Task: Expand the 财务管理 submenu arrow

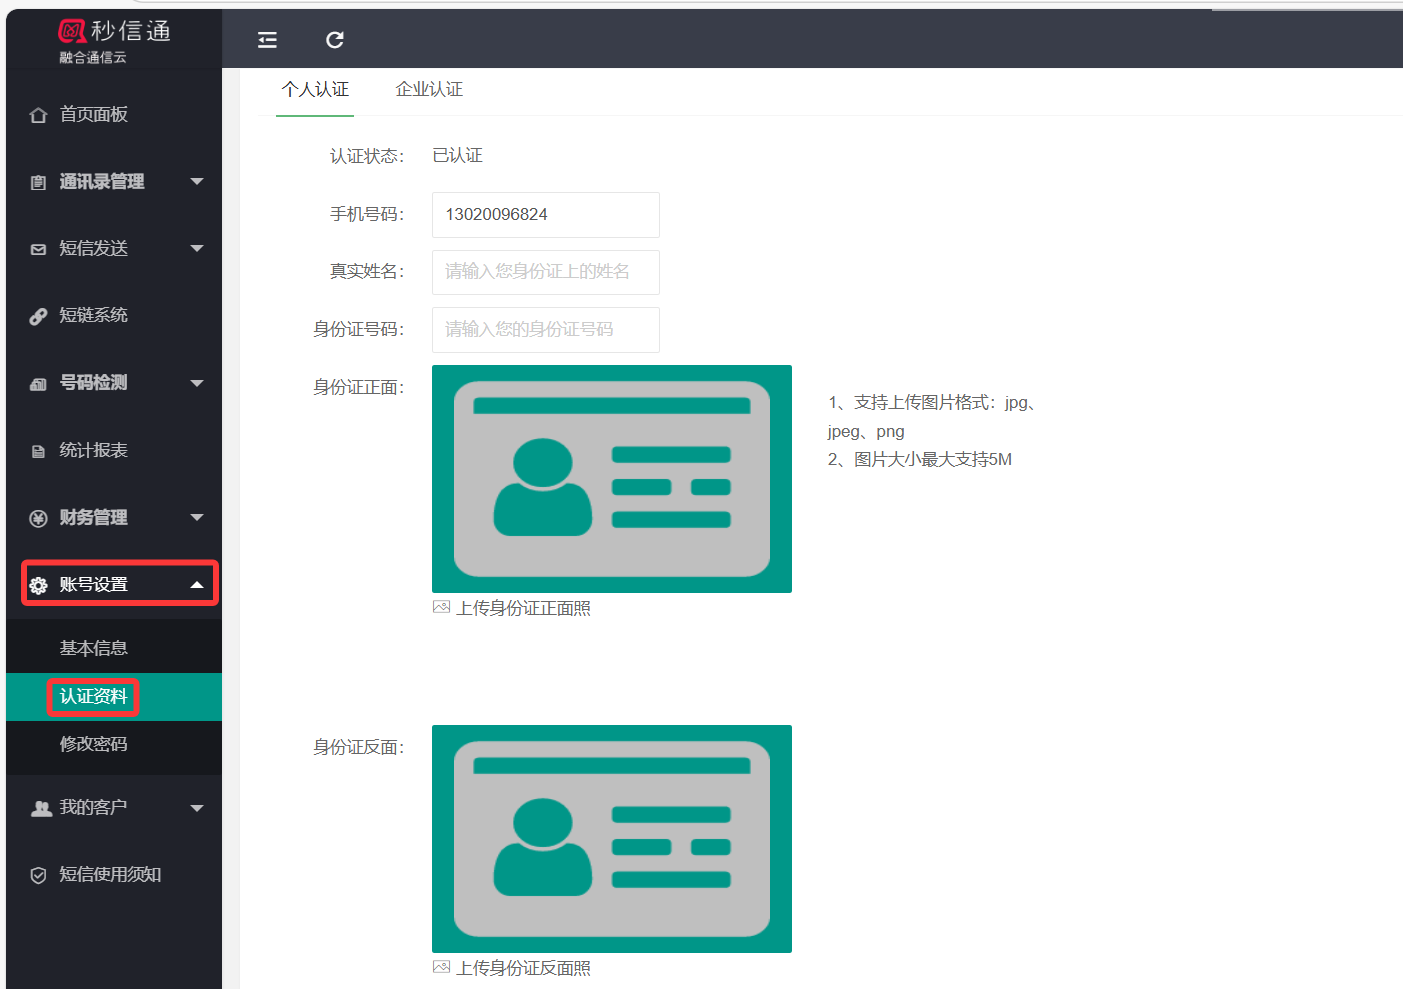Action: pos(197,517)
